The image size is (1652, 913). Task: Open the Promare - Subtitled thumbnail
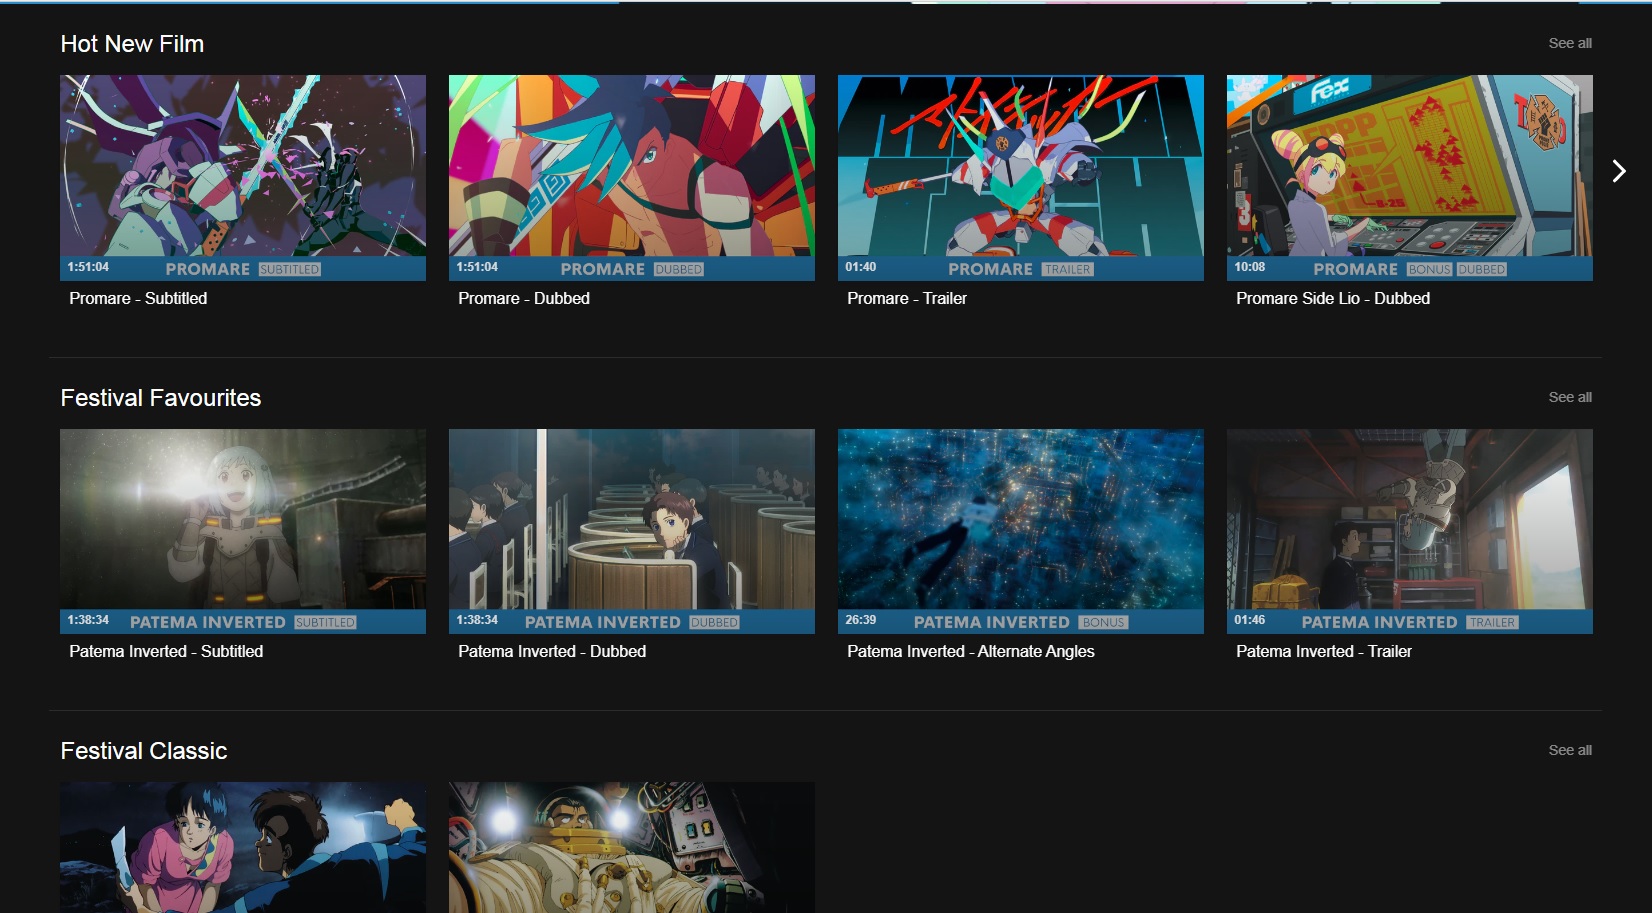coord(243,178)
